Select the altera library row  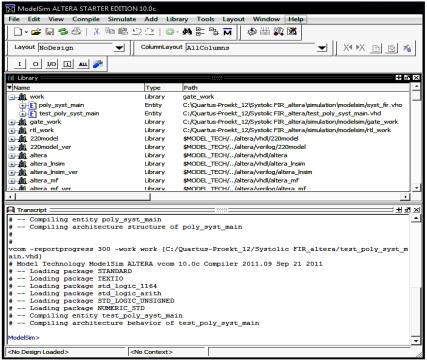[x=208, y=155]
